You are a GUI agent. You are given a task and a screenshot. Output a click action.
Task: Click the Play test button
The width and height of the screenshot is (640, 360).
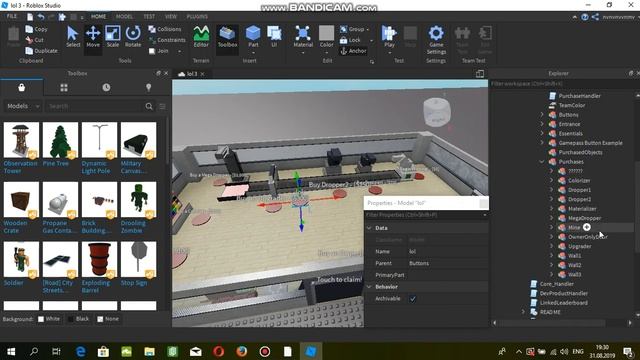click(x=389, y=37)
